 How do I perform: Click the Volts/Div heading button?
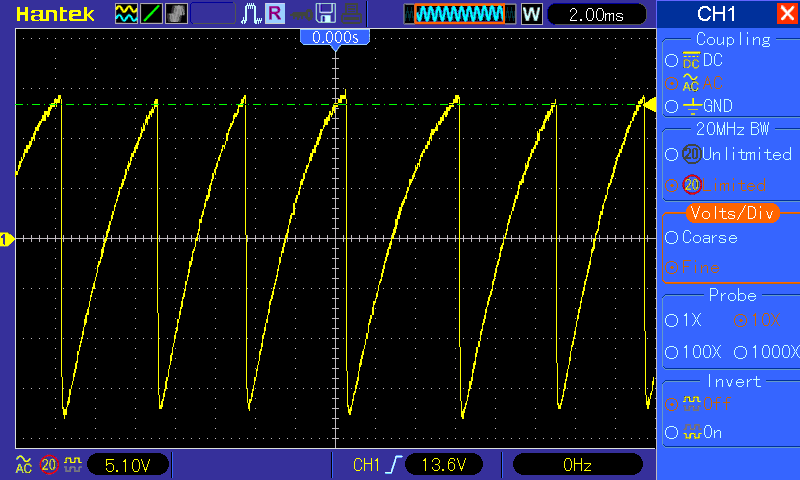733,213
